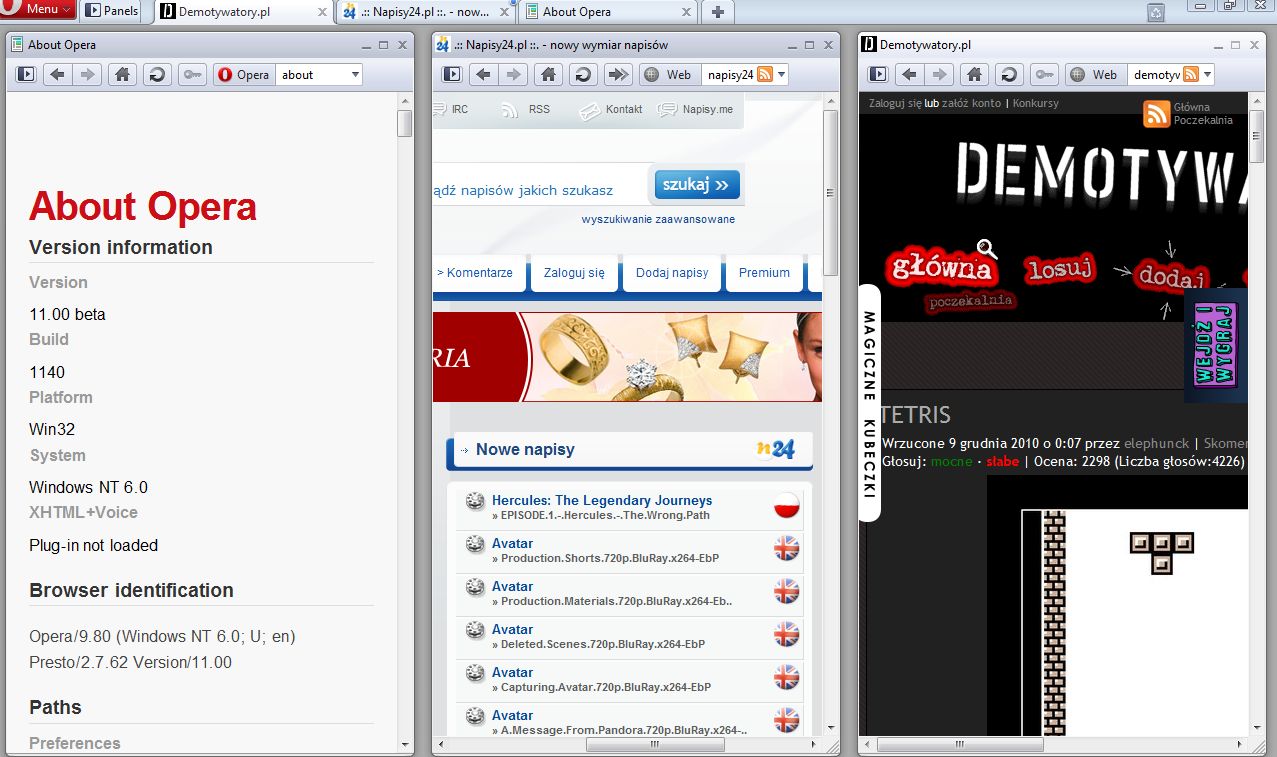The height and width of the screenshot is (757, 1277).
Task: Go back in the About Opera window
Action: (x=57, y=74)
